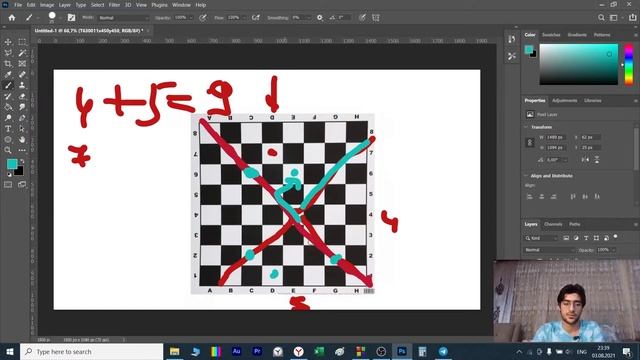This screenshot has height=360, width=640.
Task: Click the Flip Horizontal button in Properties
Action: point(585,160)
